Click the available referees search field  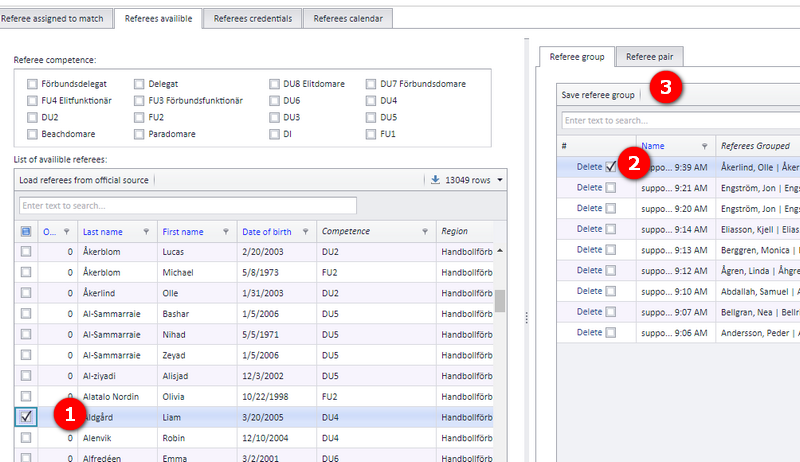(188, 206)
